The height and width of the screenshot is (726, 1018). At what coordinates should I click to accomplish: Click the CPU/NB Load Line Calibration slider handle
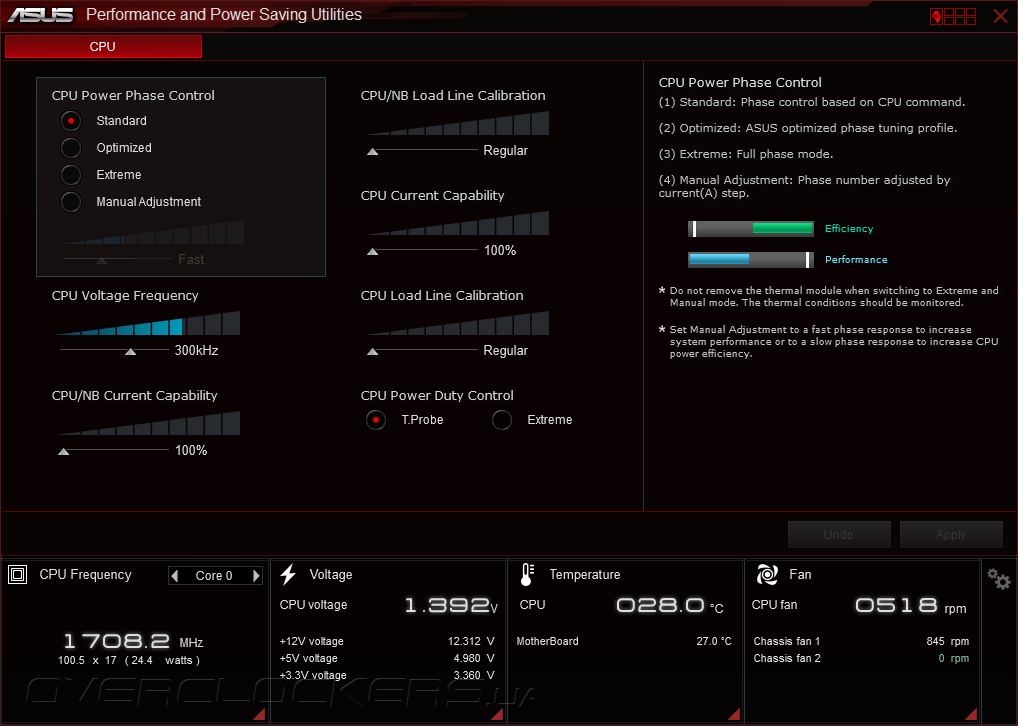(373, 151)
